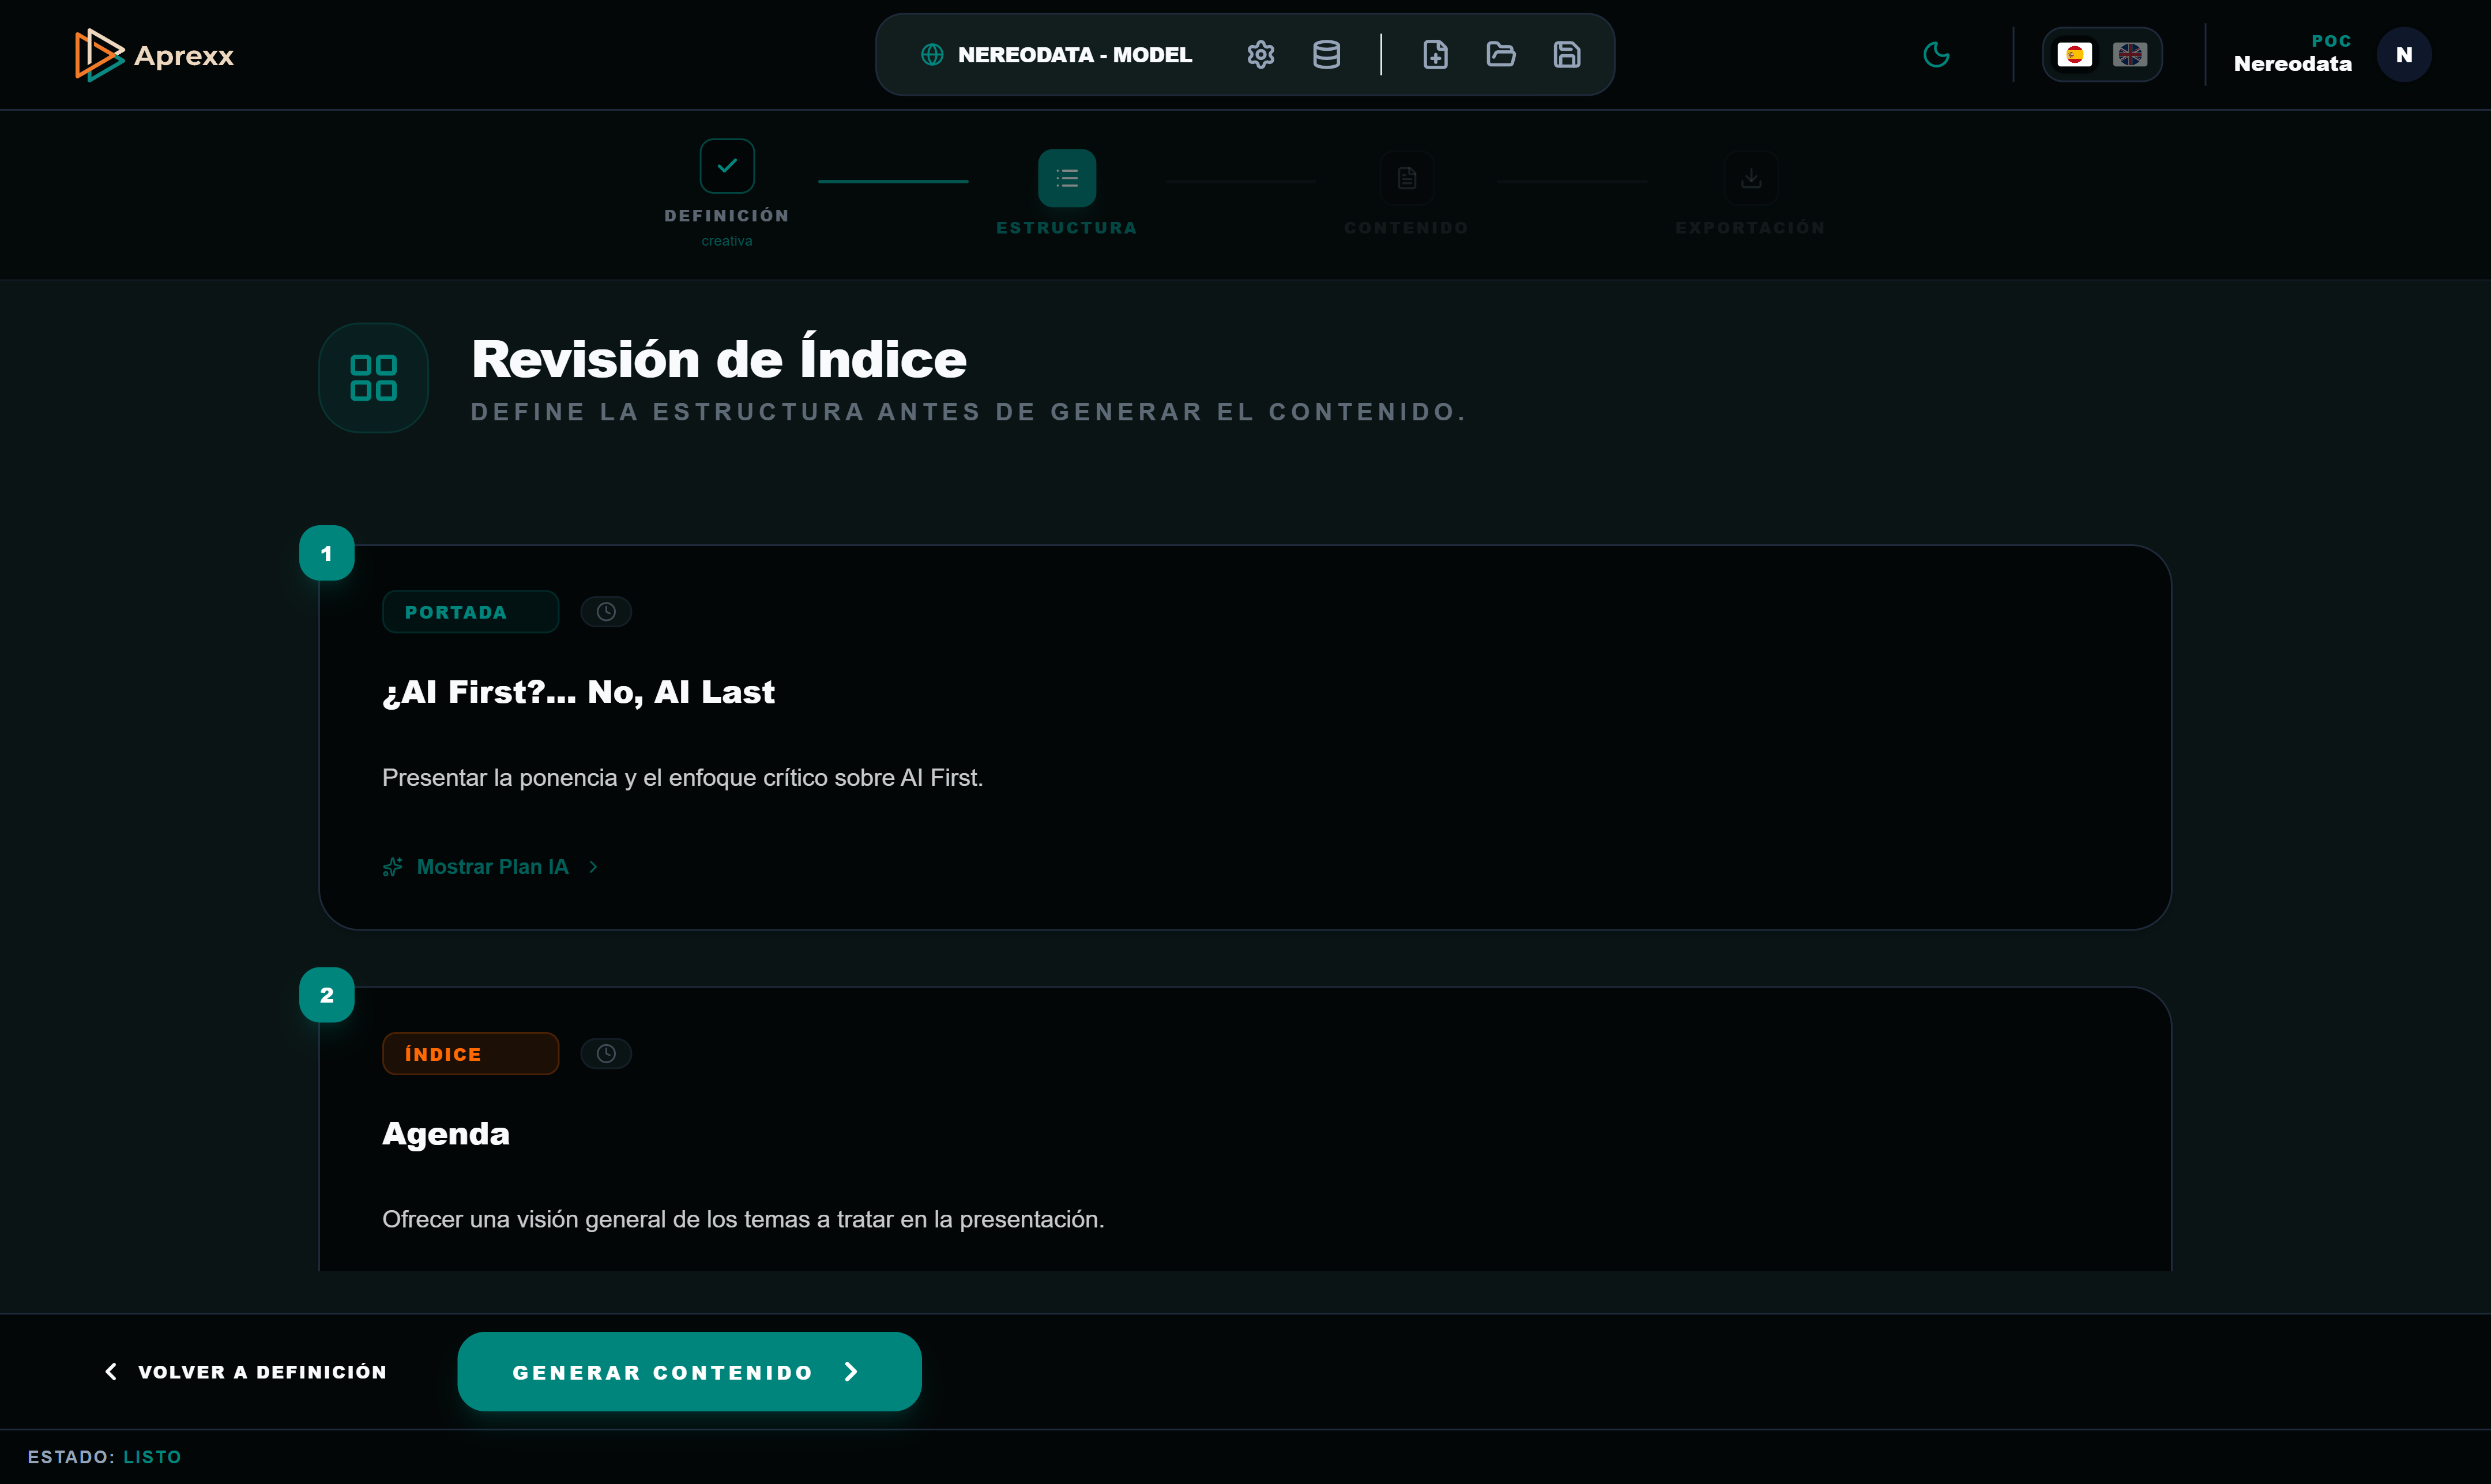Switch language to Spanish flag

coord(2074,55)
